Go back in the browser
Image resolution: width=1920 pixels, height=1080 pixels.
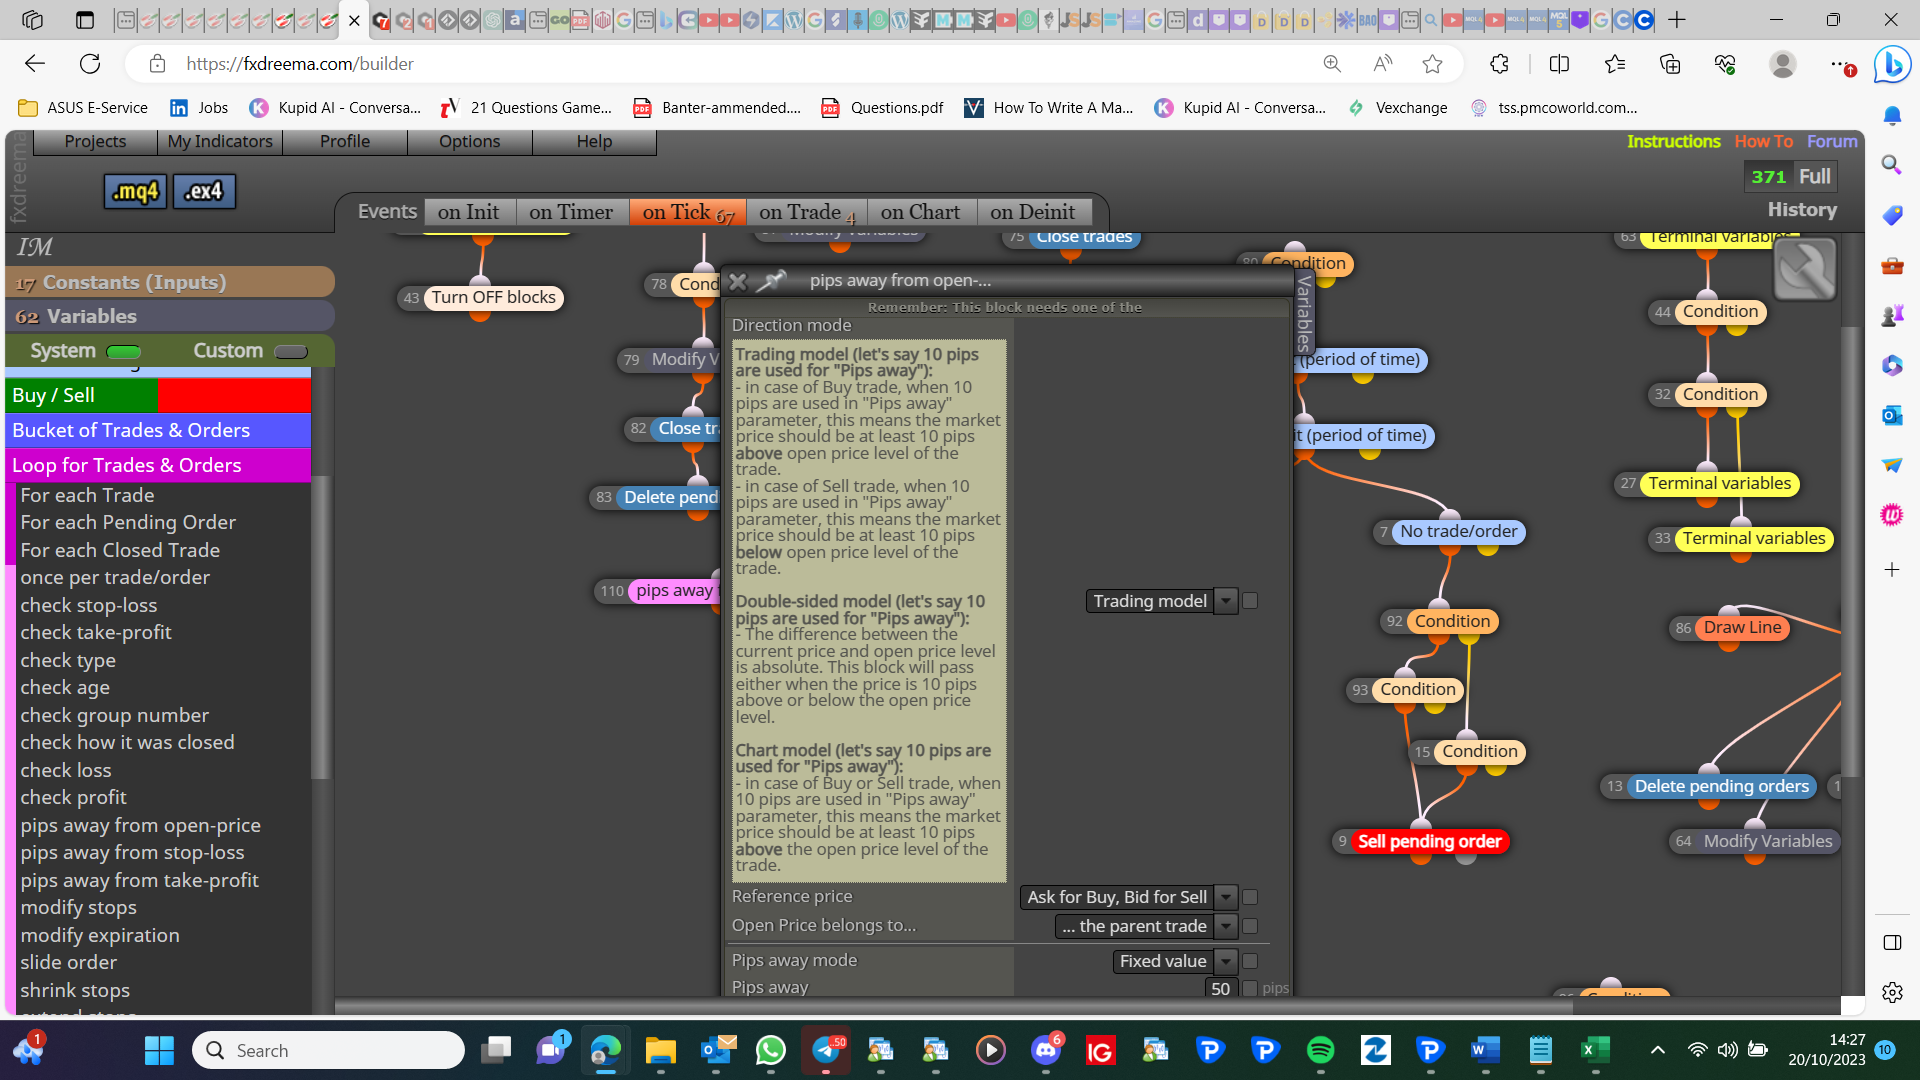[35, 64]
